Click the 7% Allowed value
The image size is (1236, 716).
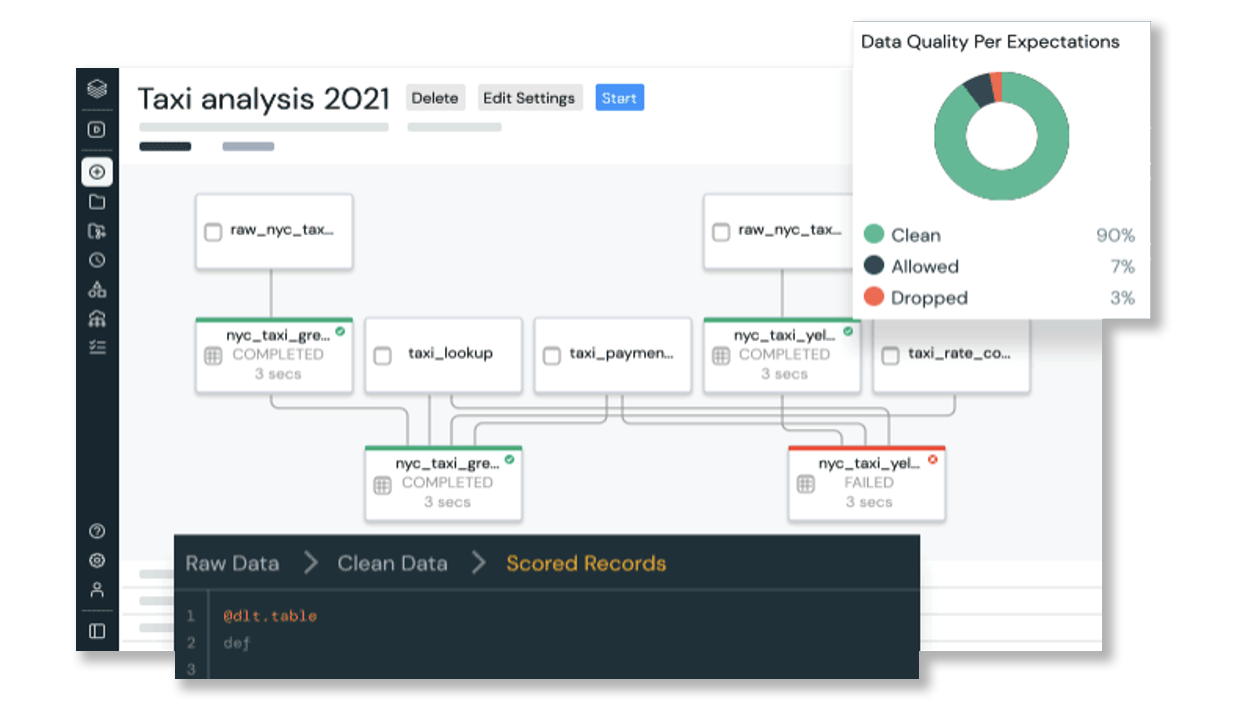[1122, 266]
